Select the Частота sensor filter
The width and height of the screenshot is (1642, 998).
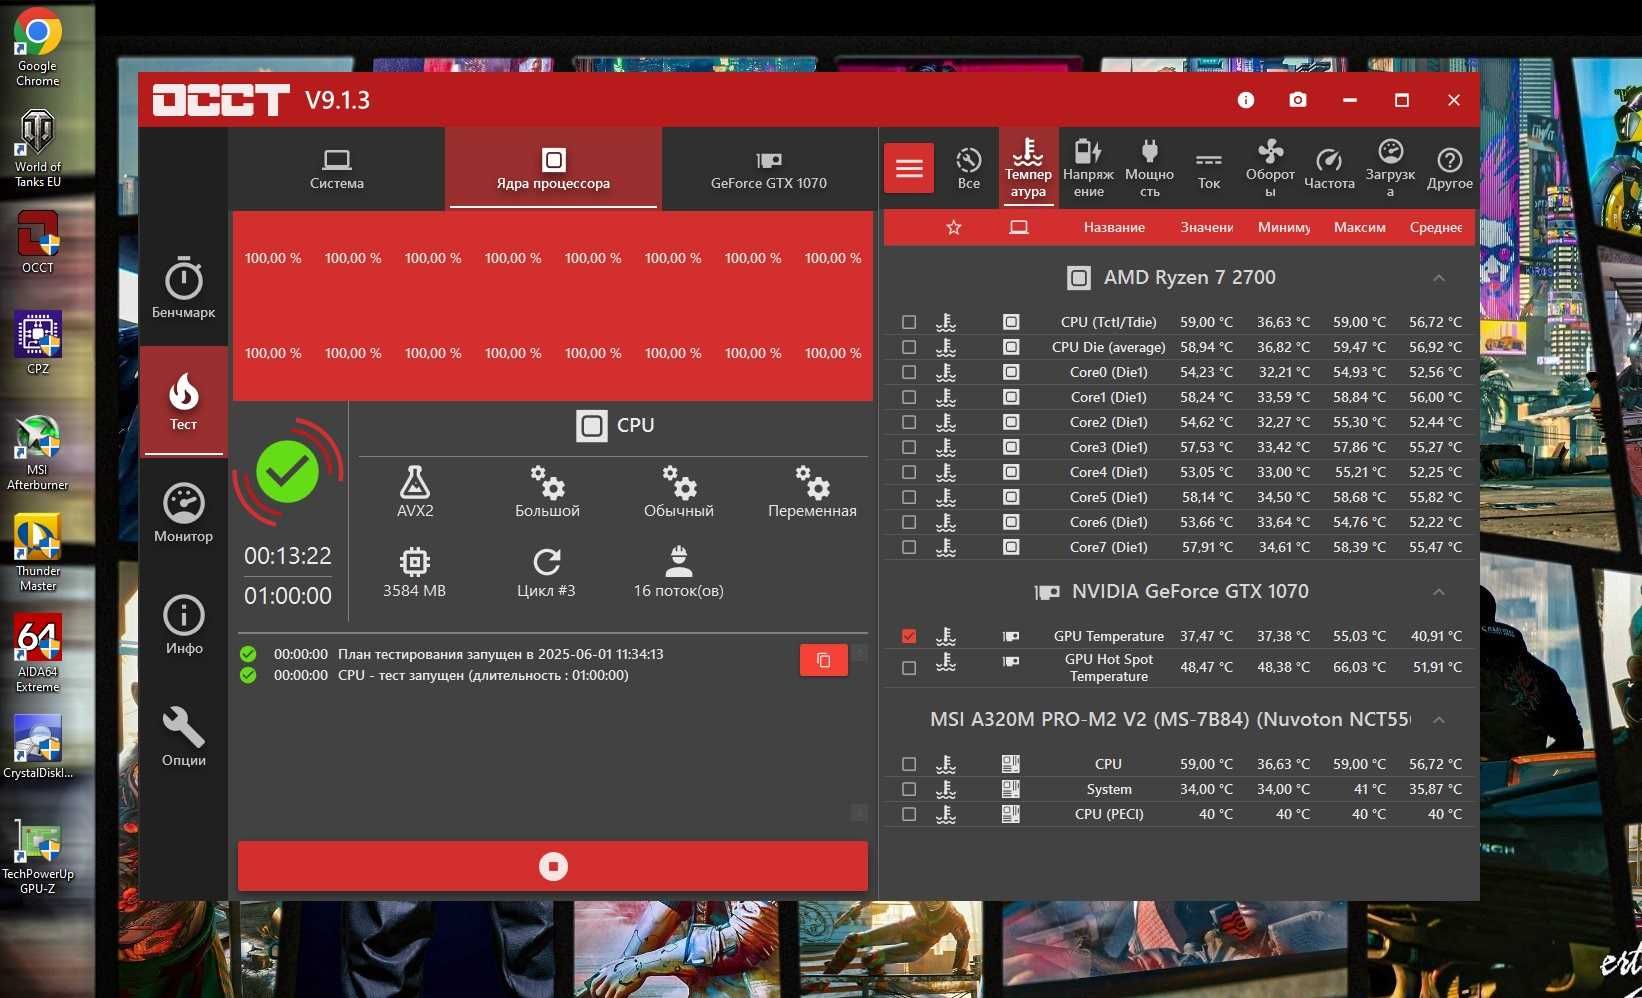1329,168
